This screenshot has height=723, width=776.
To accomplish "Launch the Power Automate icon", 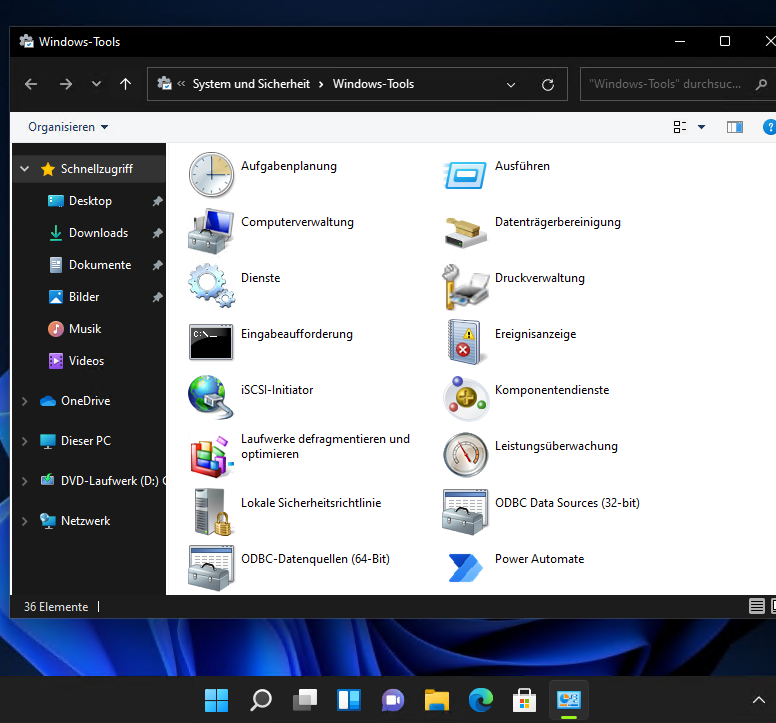I will [x=465, y=568].
